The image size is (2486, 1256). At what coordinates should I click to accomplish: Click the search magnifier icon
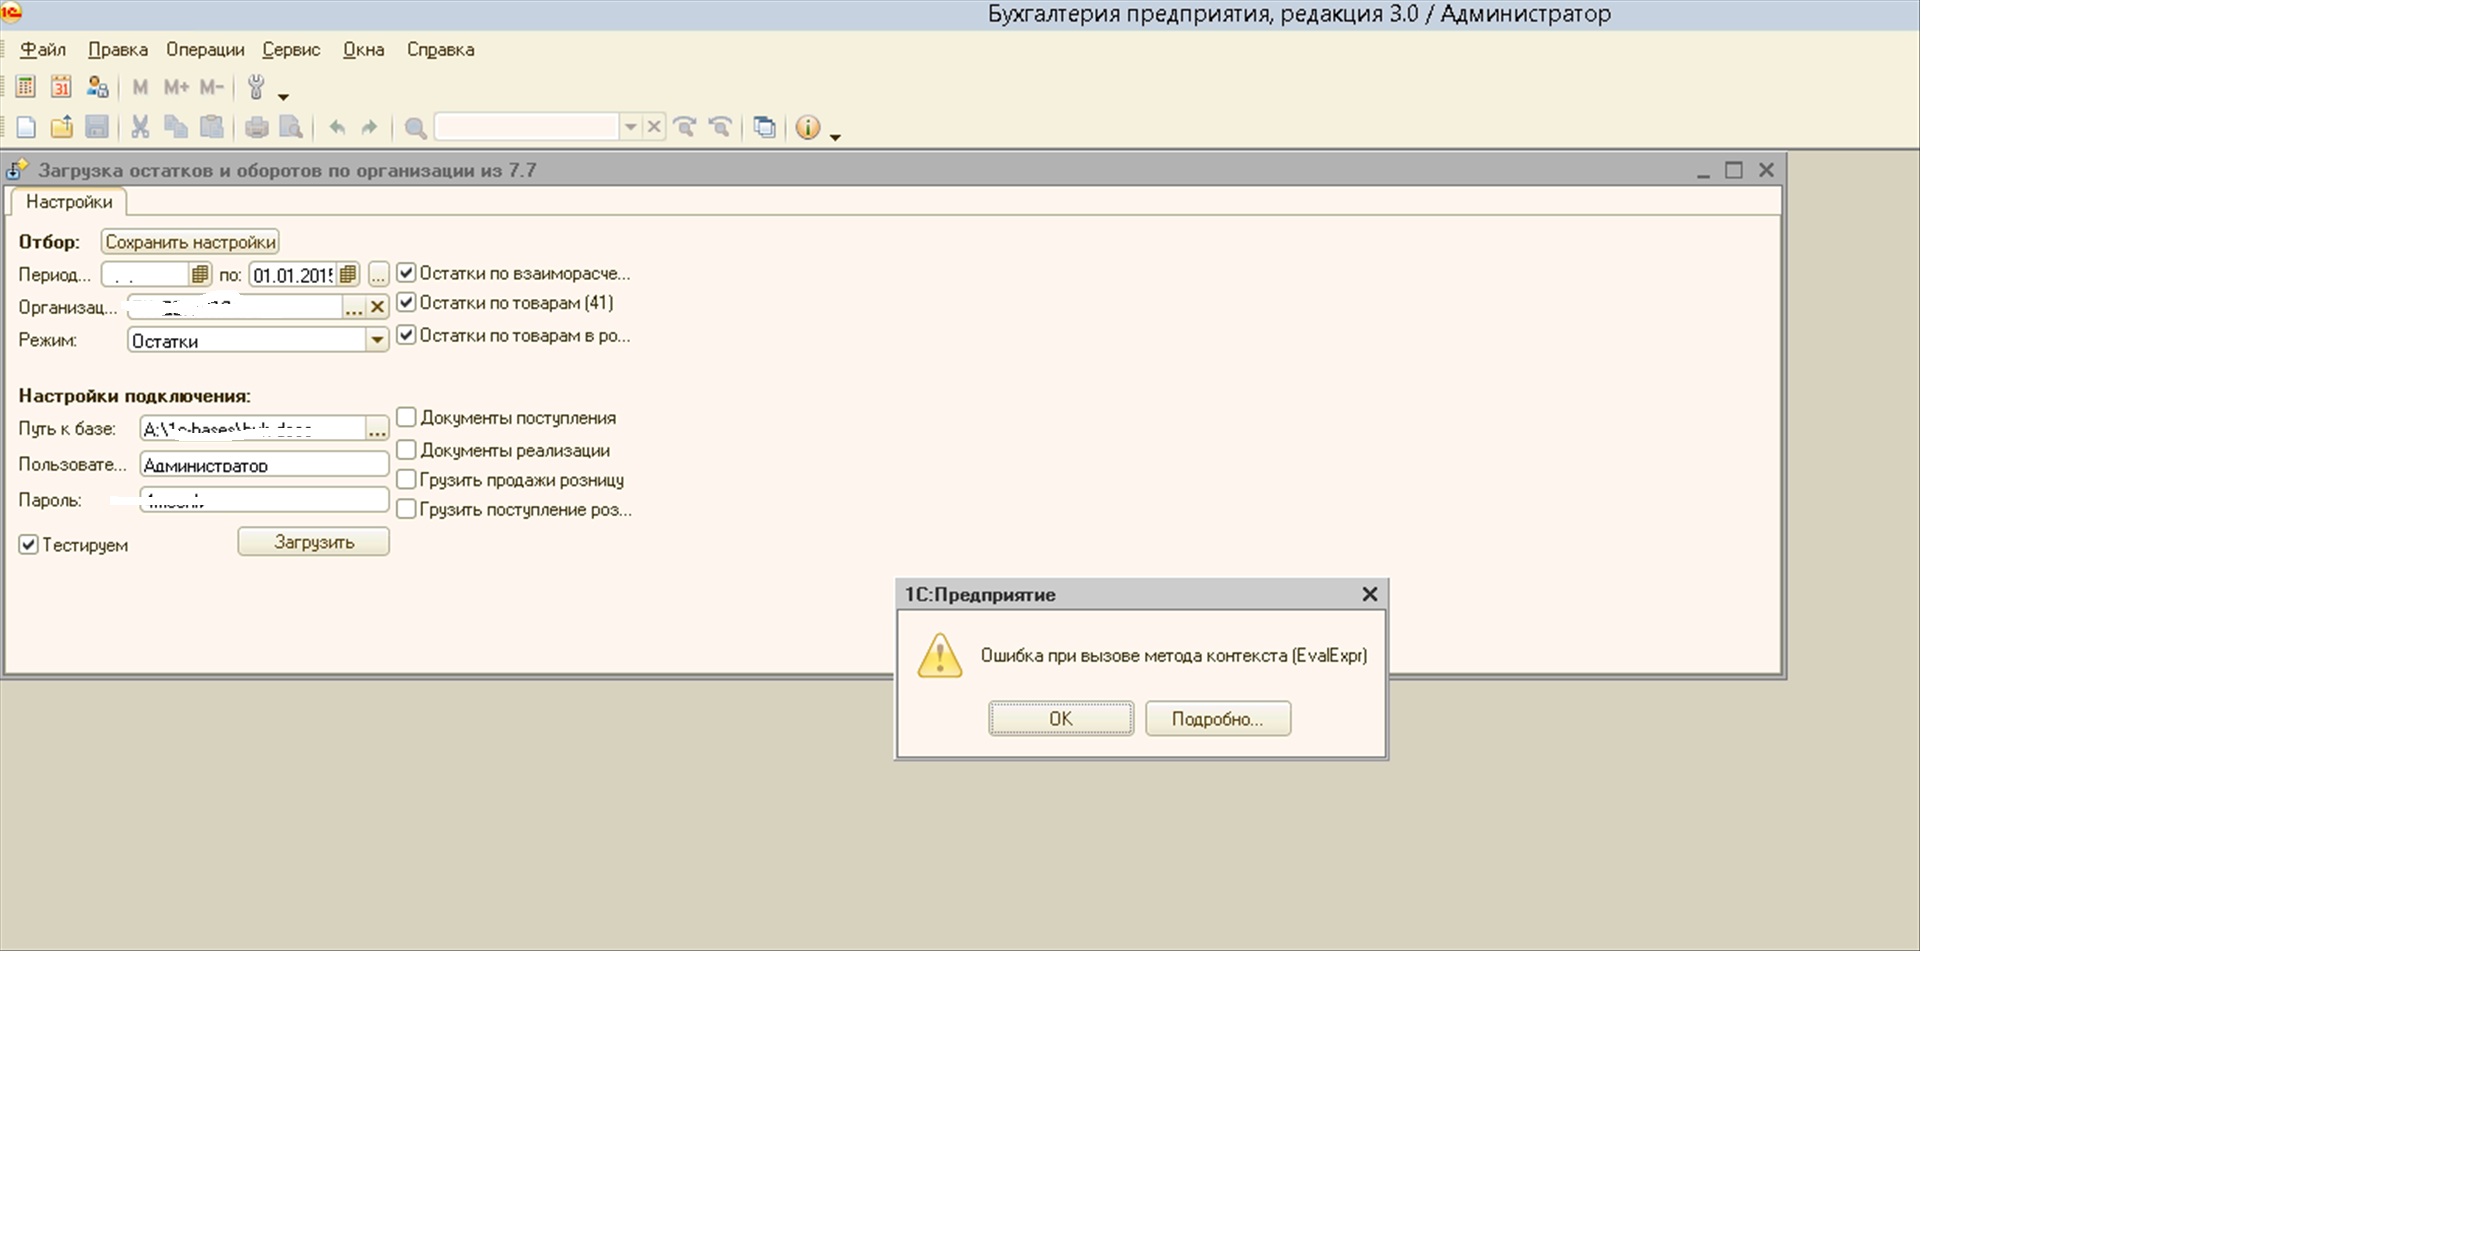[415, 127]
